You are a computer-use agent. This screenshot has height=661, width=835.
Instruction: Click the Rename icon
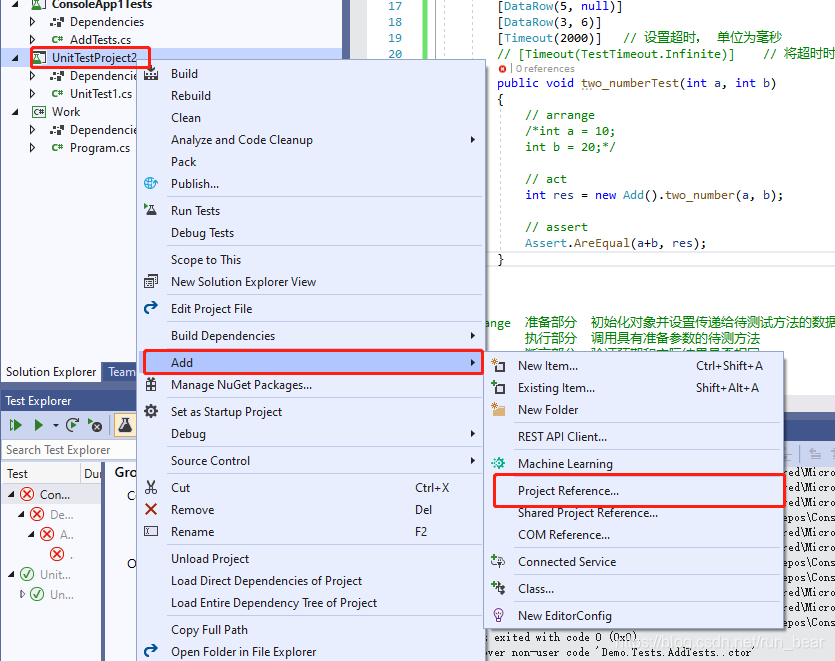[x=151, y=531]
